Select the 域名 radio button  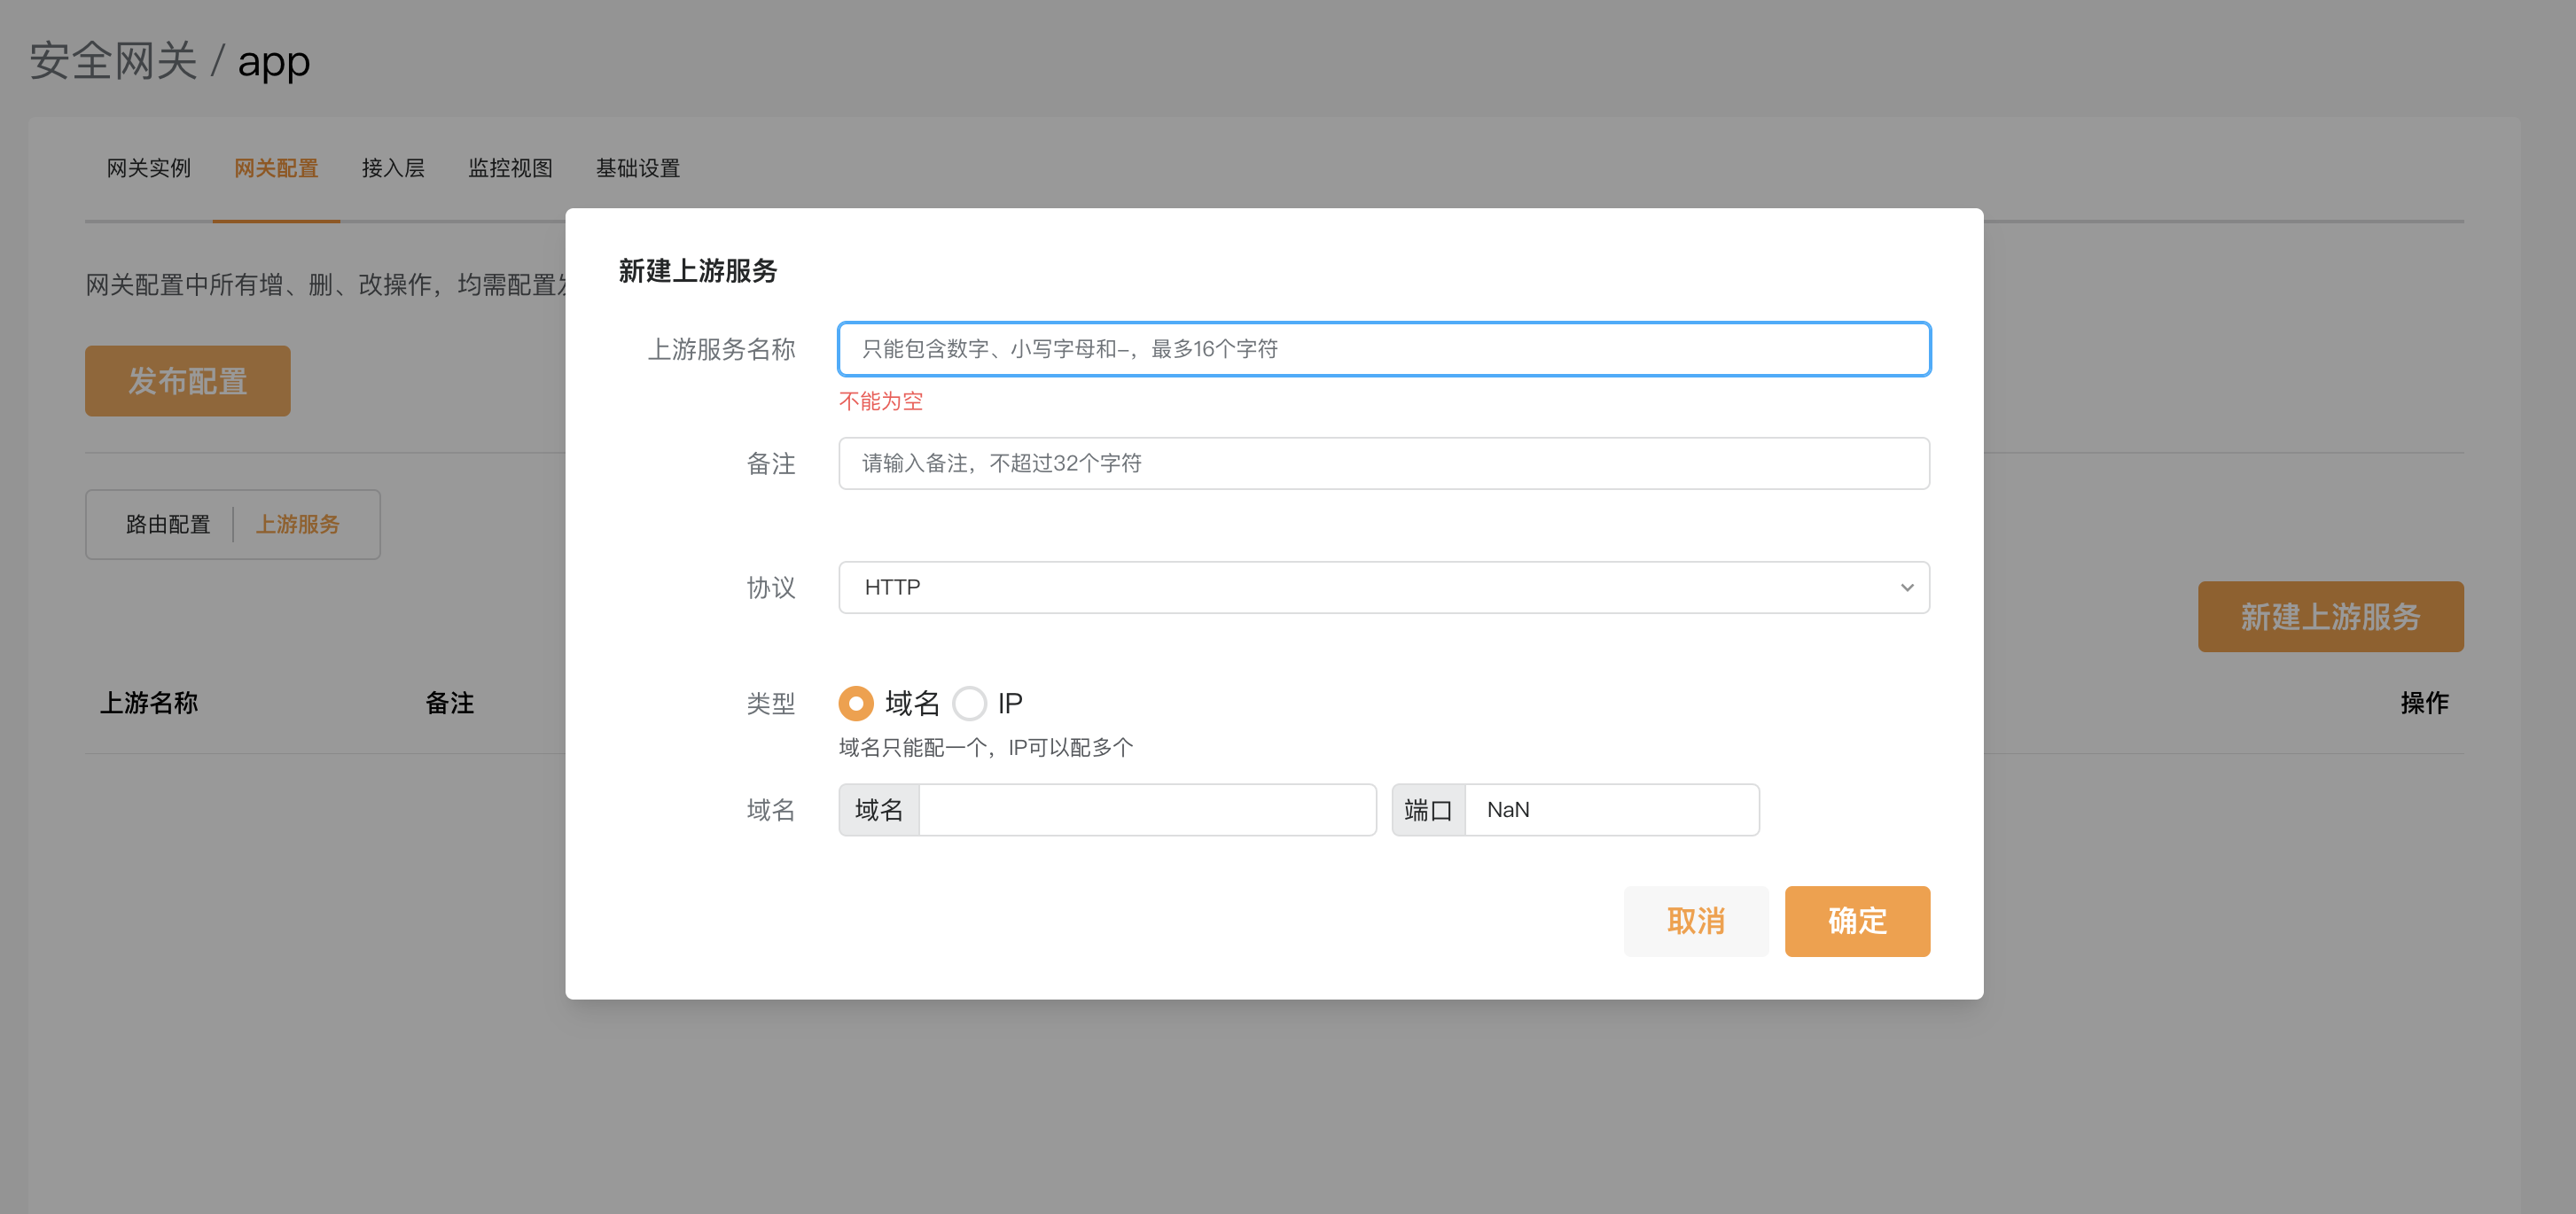point(856,703)
